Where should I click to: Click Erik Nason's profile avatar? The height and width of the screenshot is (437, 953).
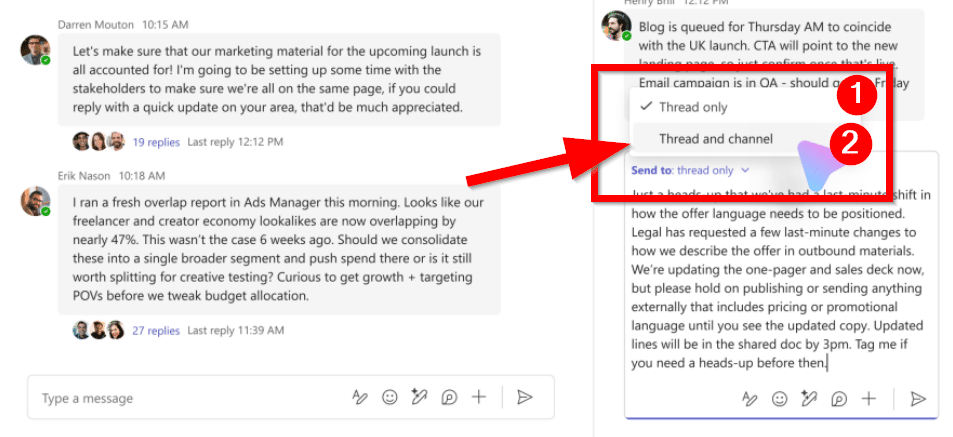click(x=35, y=201)
